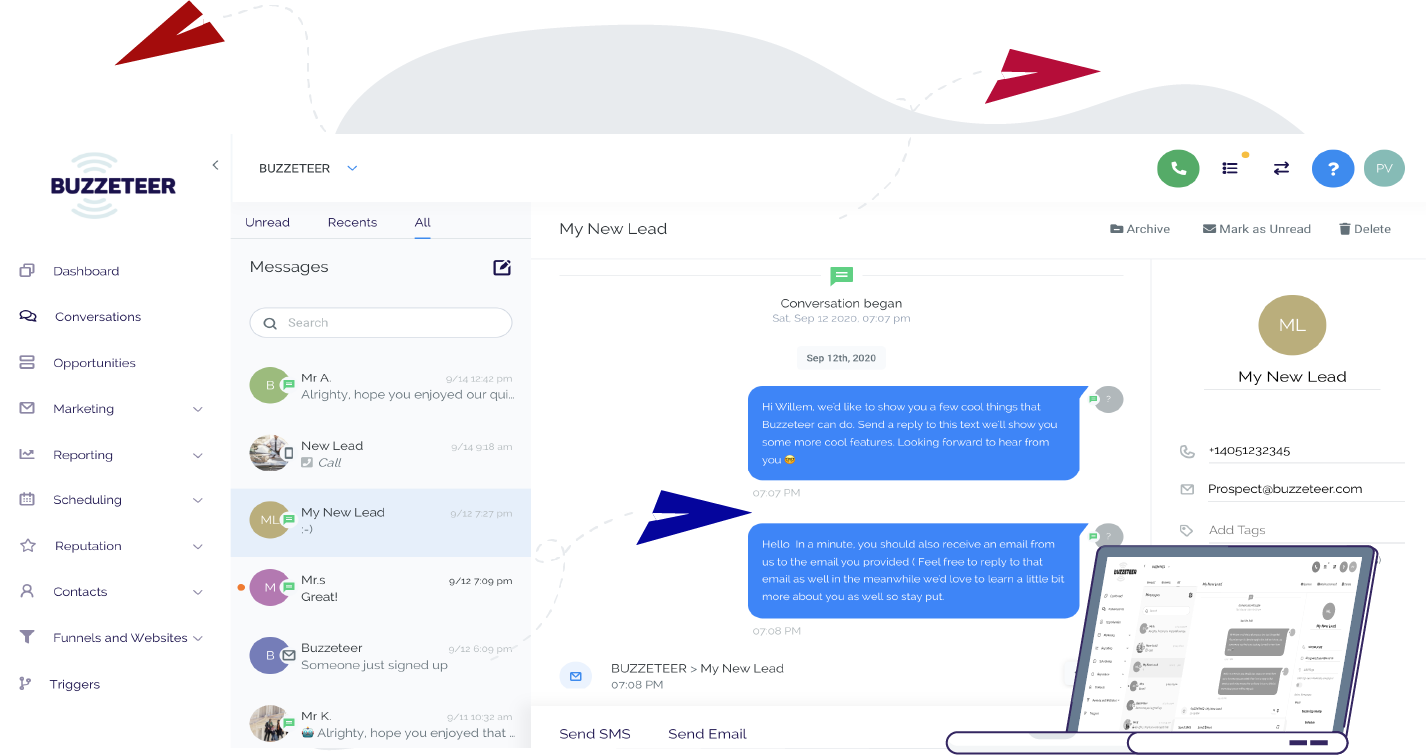Click the messages Search field
The height and width of the screenshot is (755, 1426).
[381, 323]
